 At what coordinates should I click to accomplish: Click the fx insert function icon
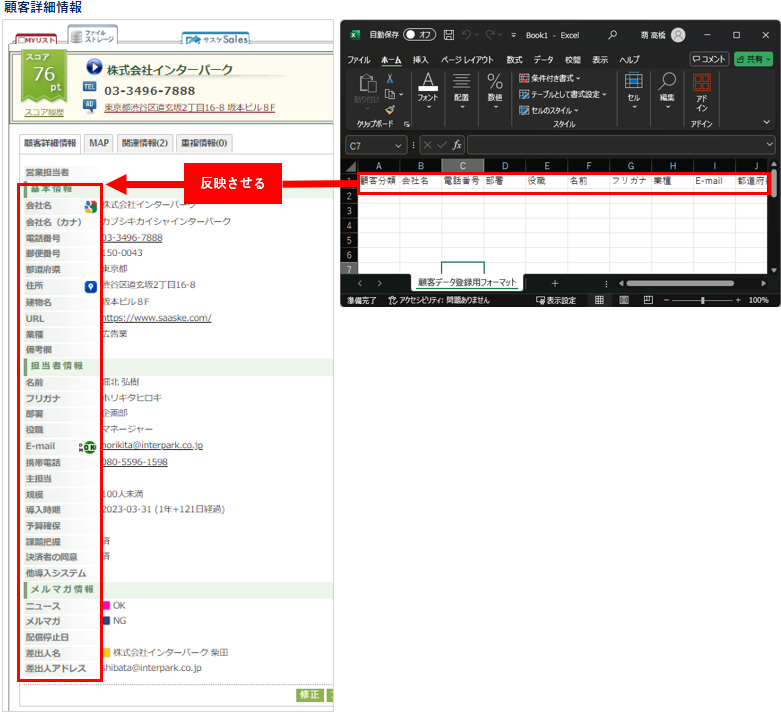[x=457, y=145]
